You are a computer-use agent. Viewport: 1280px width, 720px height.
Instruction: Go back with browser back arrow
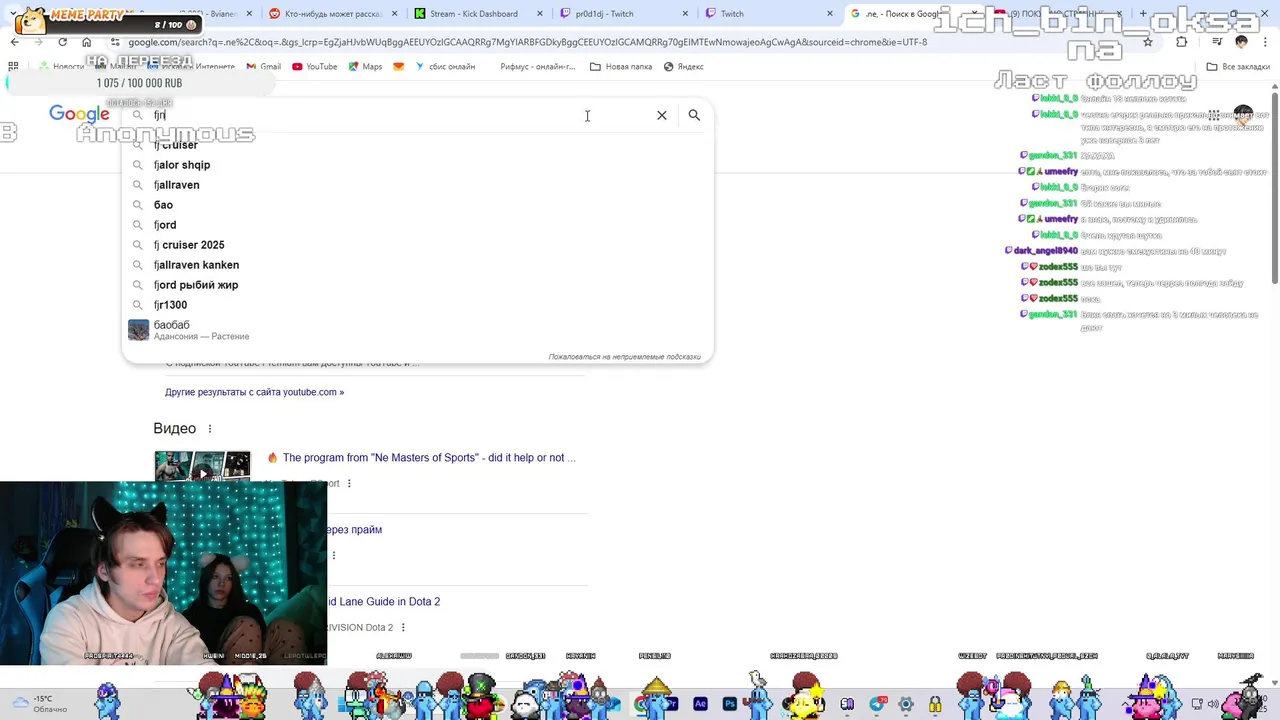point(14,42)
